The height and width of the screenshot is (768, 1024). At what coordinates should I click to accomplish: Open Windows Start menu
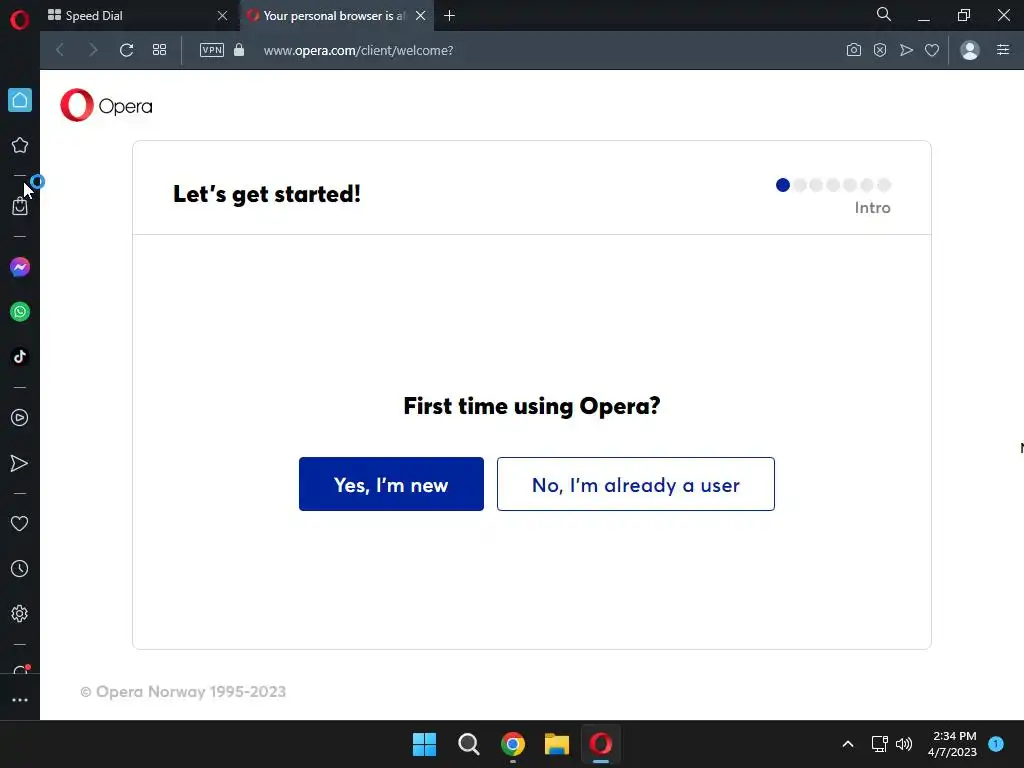click(x=424, y=744)
